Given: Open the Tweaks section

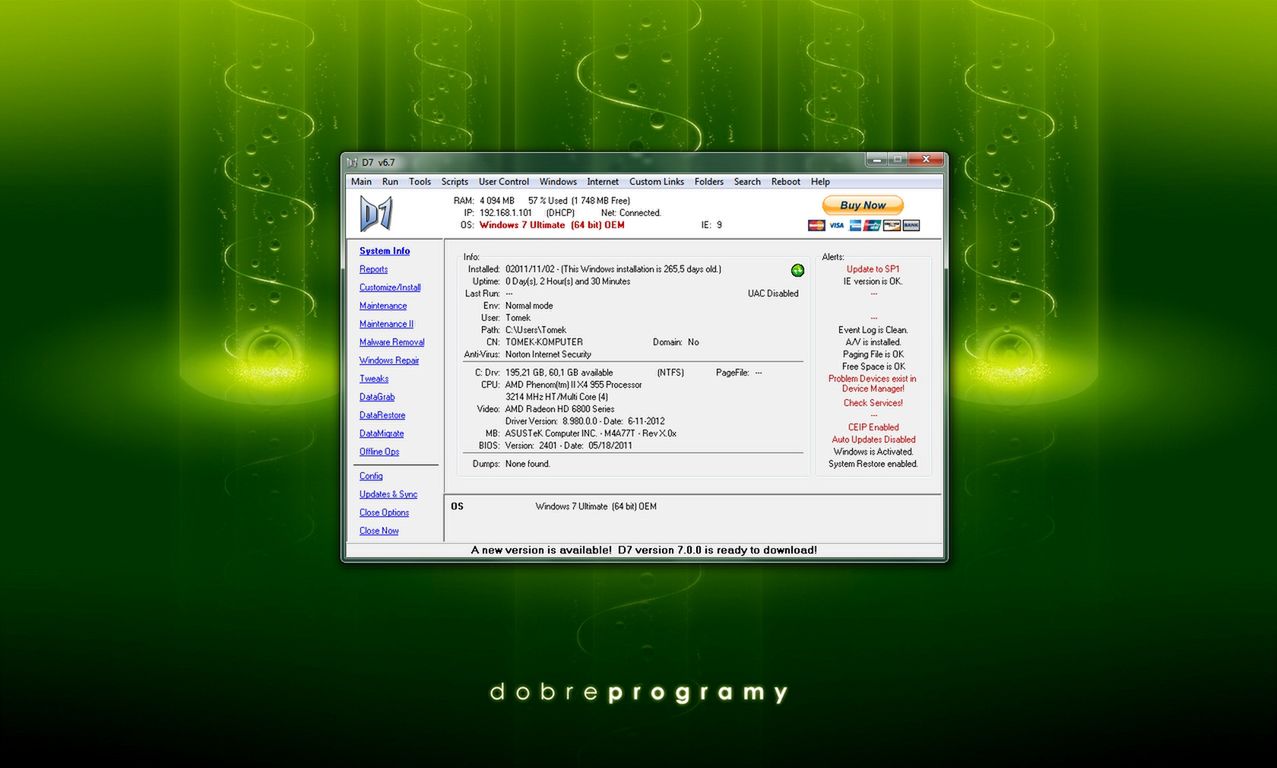Looking at the screenshot, I should (374, 379).
